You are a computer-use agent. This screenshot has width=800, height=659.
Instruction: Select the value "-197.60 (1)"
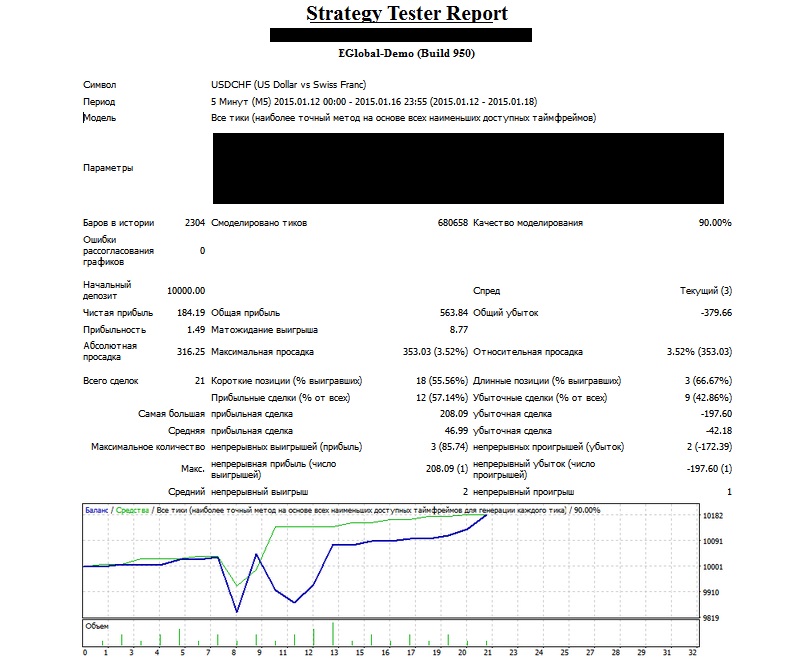710,469
